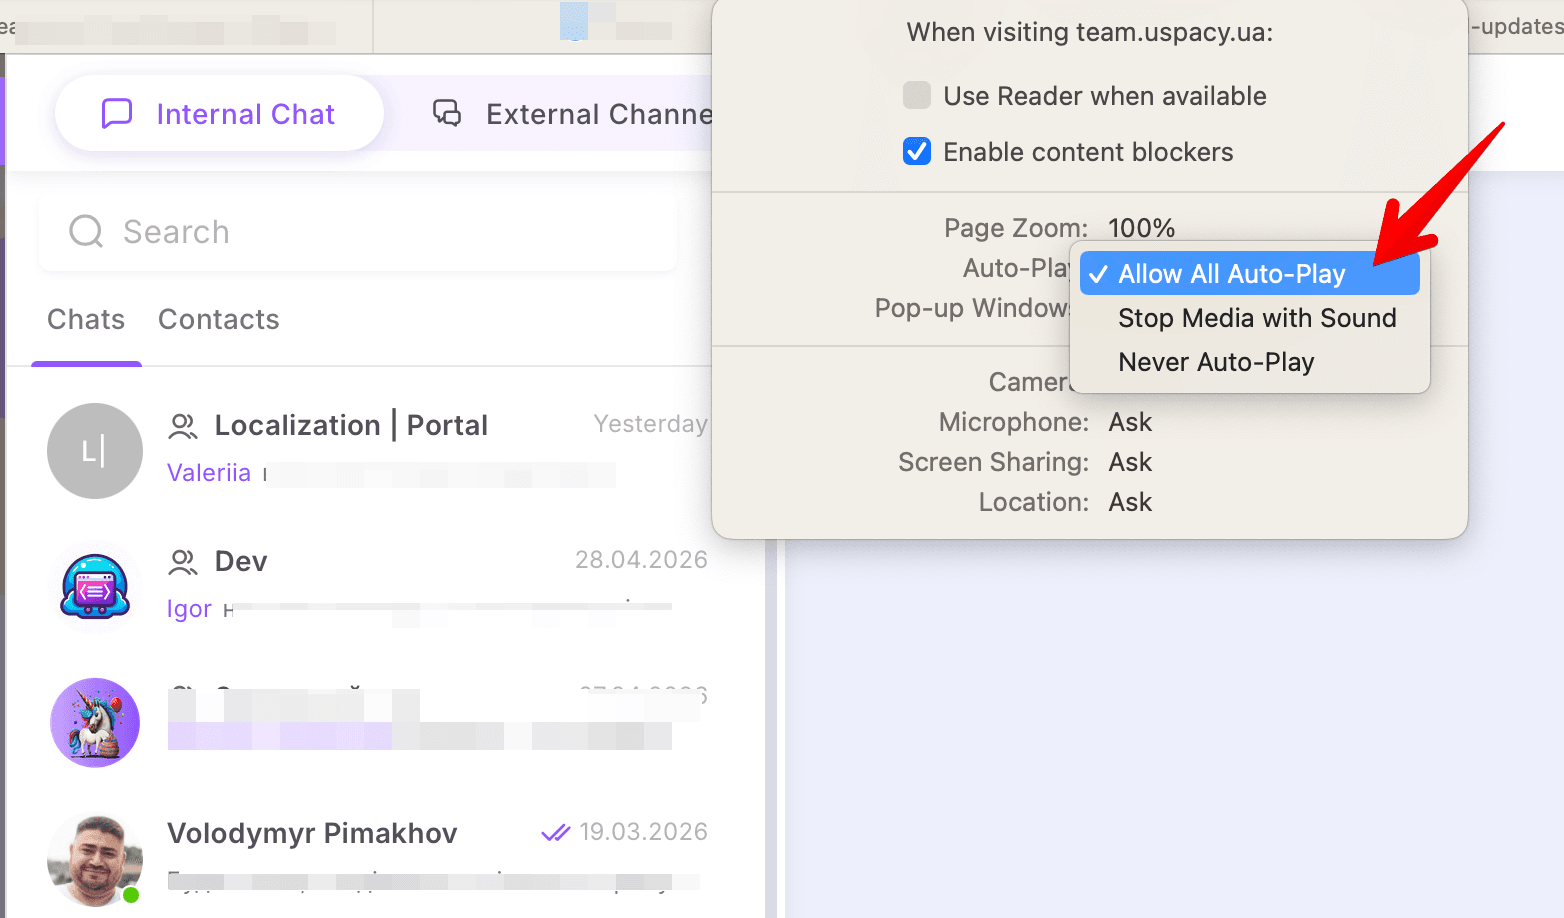Uncheck Enable content blockers
1564x918 pixels.
[917, 152]
